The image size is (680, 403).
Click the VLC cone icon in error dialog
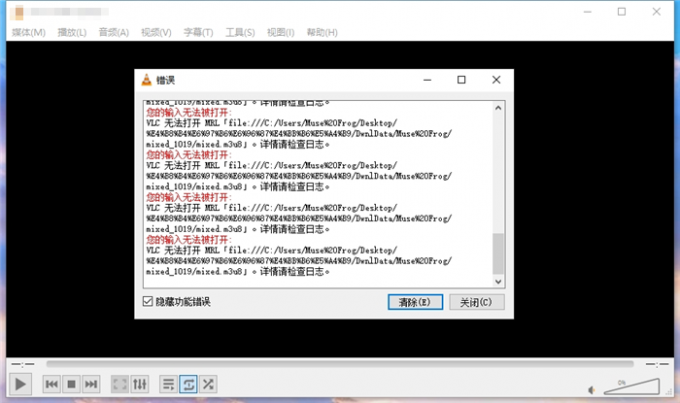click(x=147, y=80)
